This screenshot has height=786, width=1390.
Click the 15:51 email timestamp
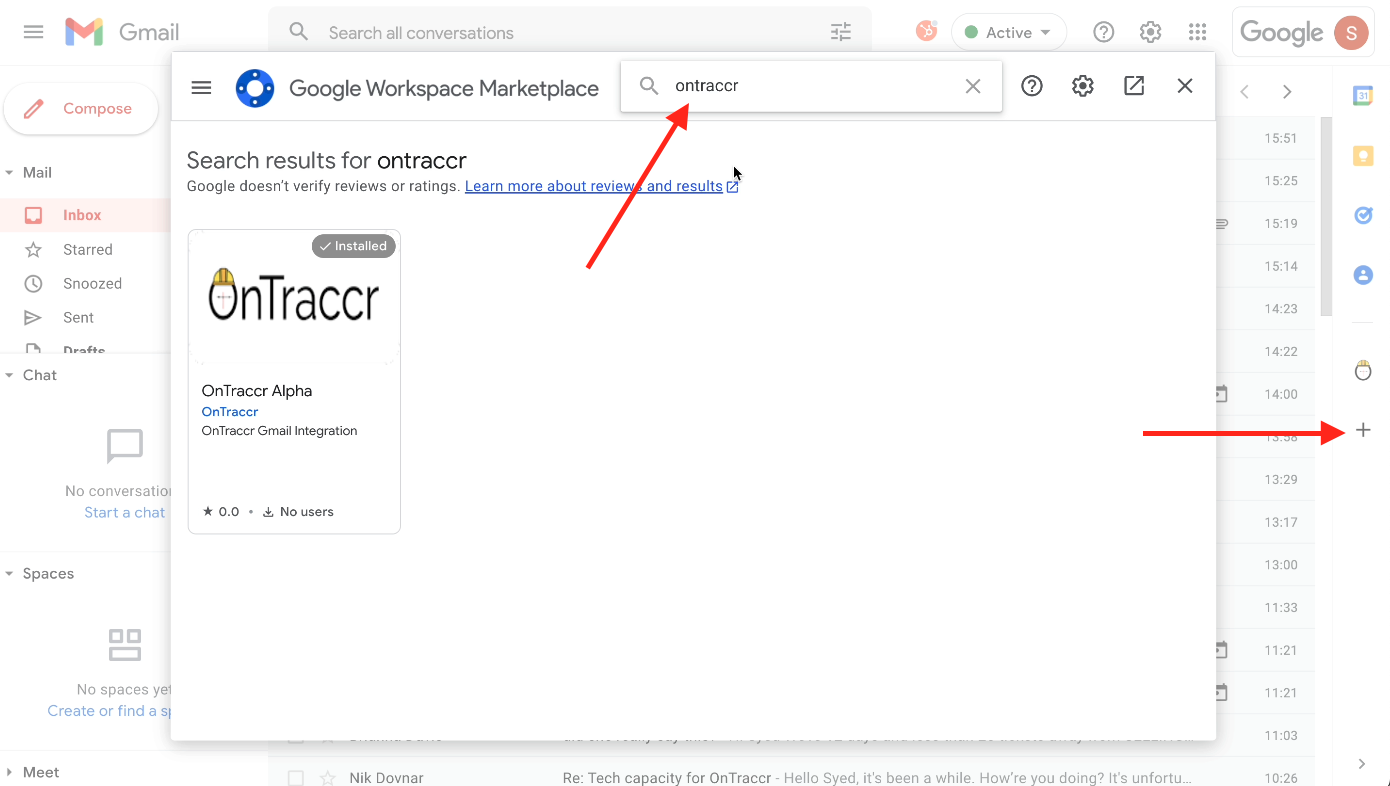pos(1281,138)
